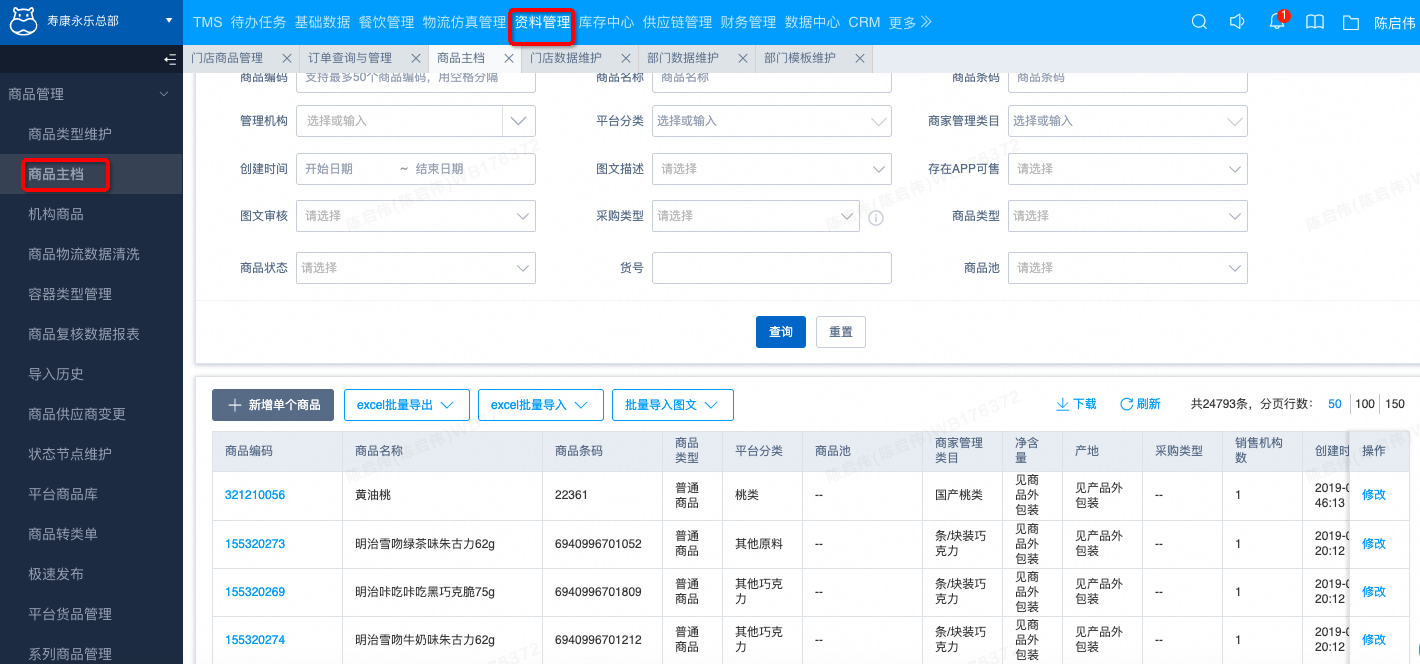Open product code 321210056 link
This screenshot has width=1420, height=664.
[255, 495]
